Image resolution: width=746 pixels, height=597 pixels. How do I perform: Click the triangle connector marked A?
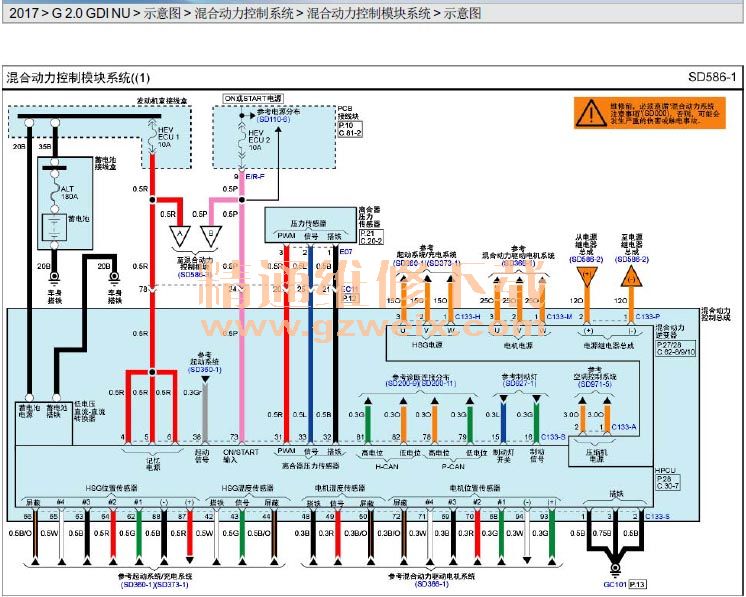[x=180, y=236]
